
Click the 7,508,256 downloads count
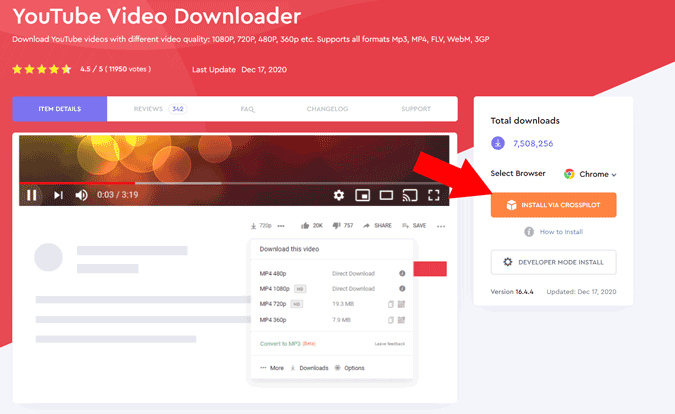click(533, 144)
